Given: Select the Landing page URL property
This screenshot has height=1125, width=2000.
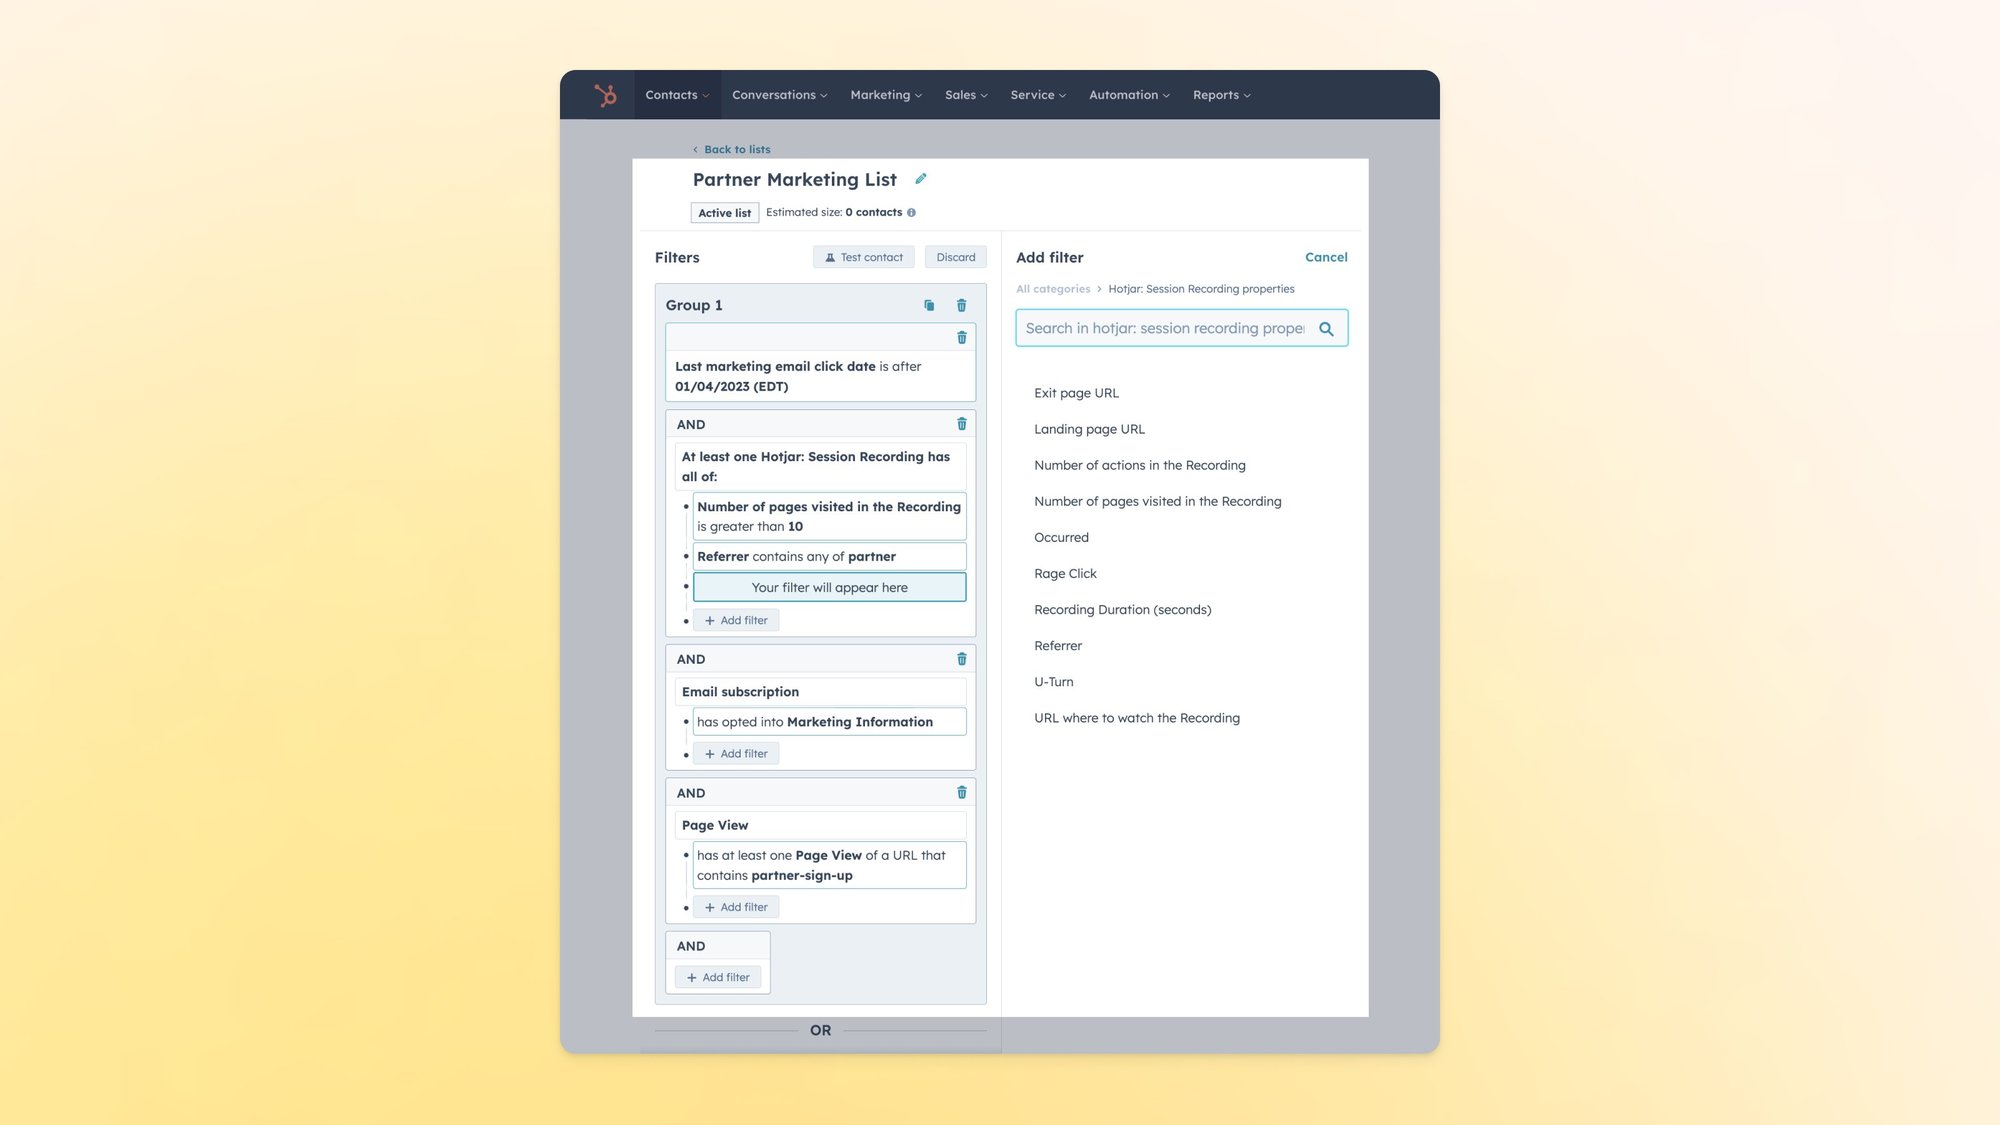Looking at the screenshot, I should pos(1090,430).
